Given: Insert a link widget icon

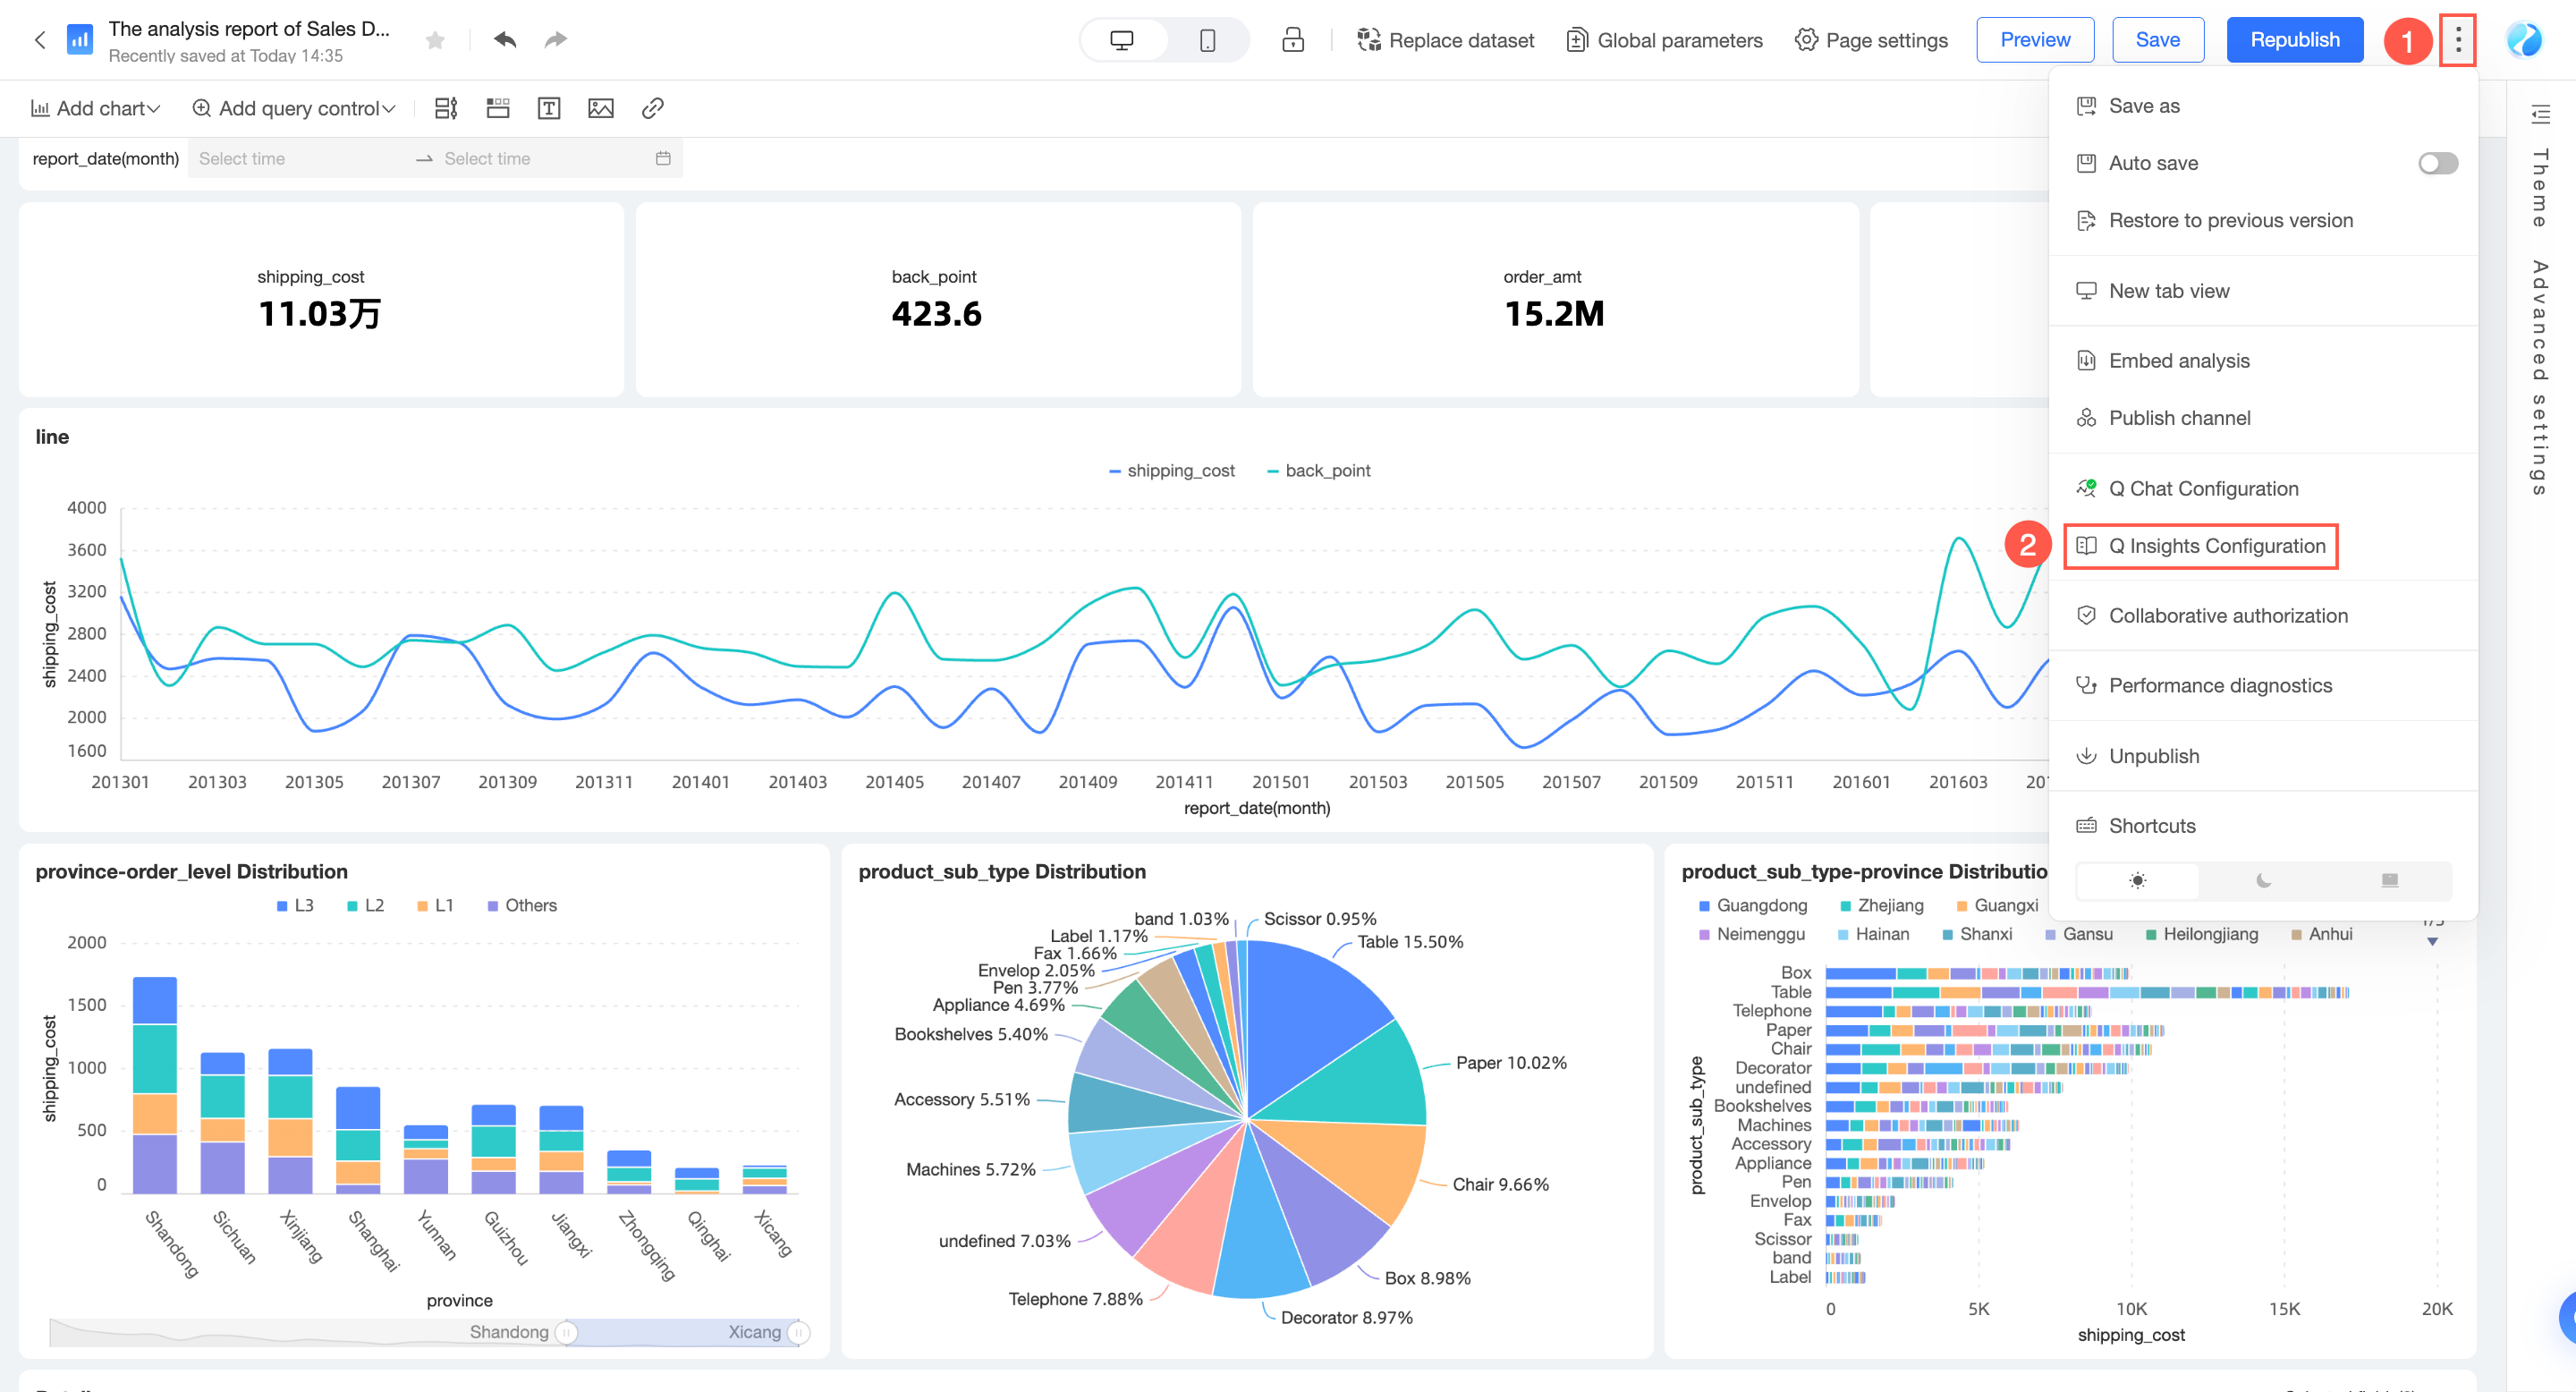Looking at the screenshot, I should click(652, 108).
